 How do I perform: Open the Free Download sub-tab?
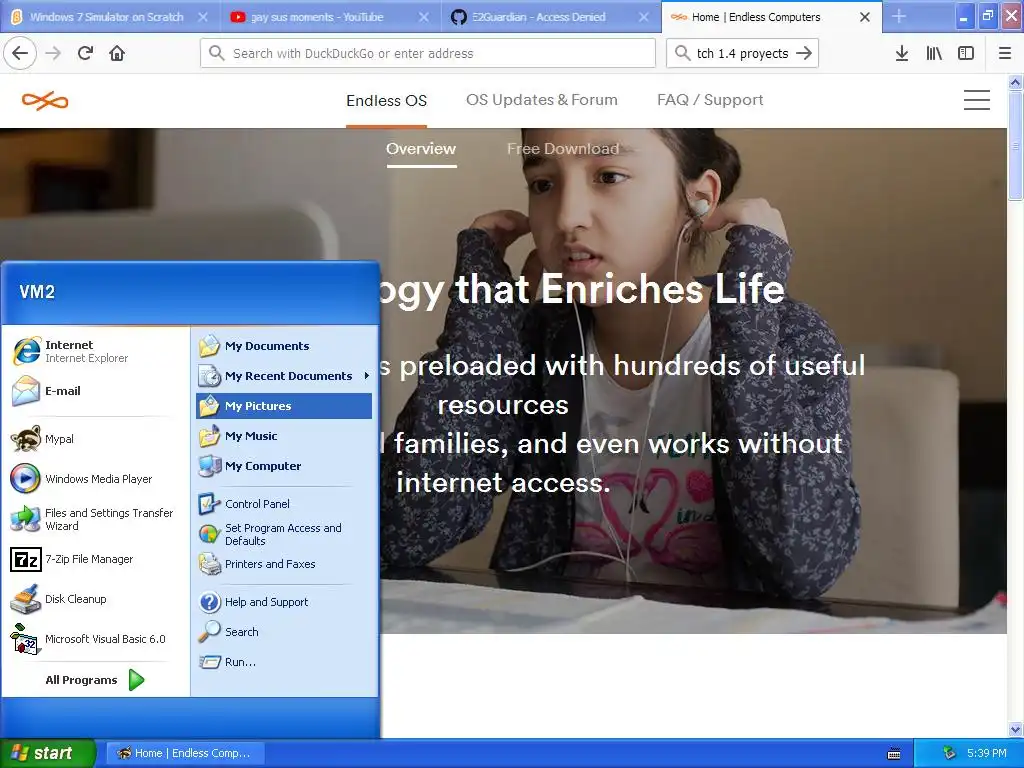[563, 149]
